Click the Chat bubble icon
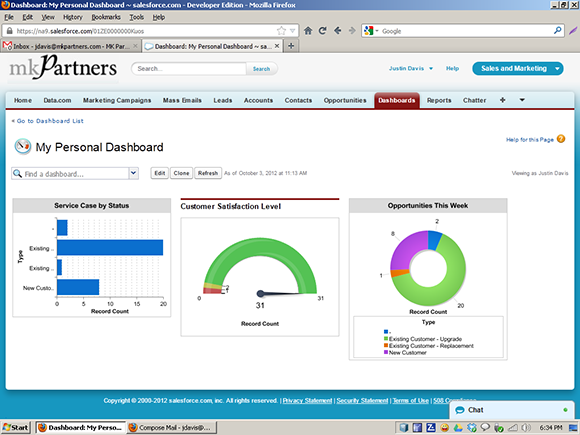 click(460, 410)
